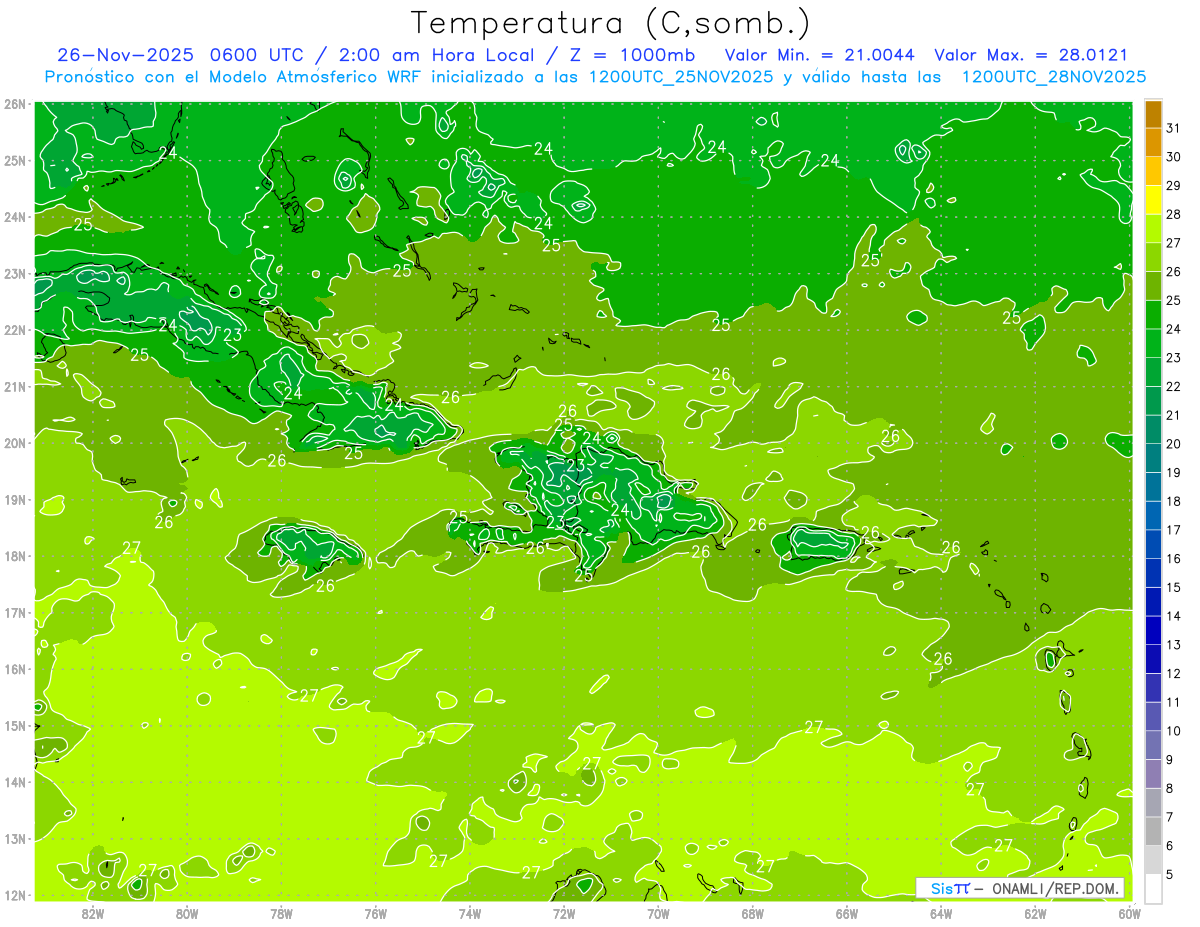
Task: Click the legend value label 7
Action: tap(1170, 817)
